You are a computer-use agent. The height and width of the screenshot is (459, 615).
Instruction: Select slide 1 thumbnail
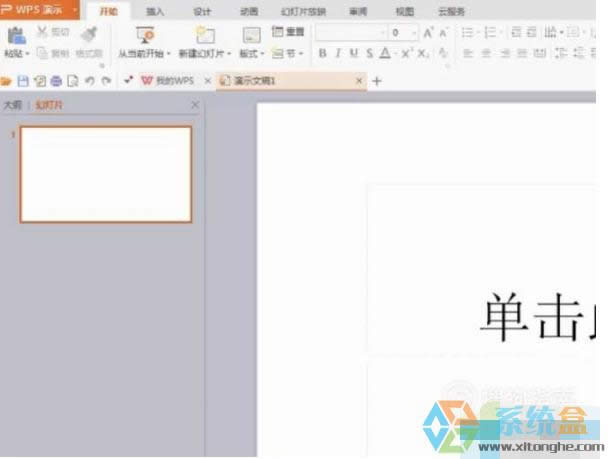[106, 174]
